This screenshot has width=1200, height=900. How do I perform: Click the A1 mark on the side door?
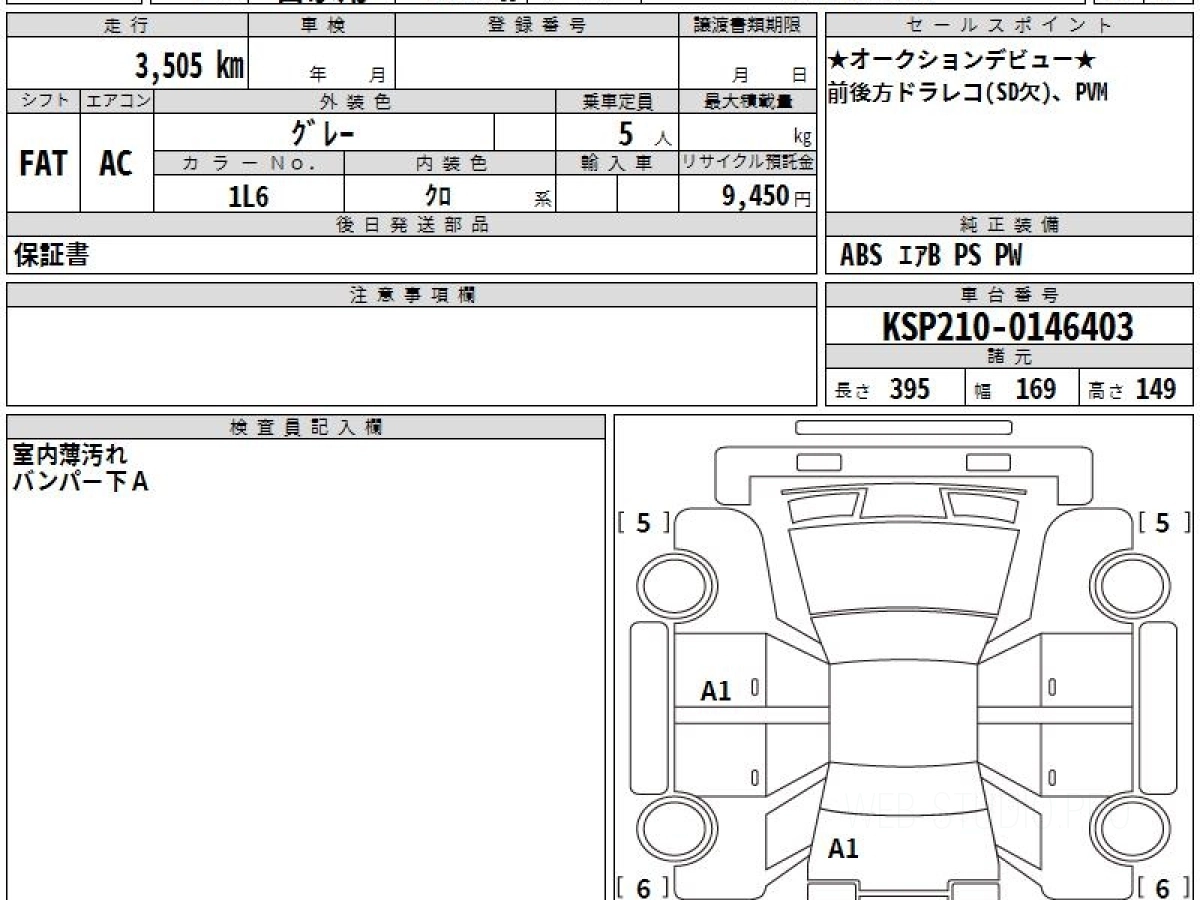715,690
